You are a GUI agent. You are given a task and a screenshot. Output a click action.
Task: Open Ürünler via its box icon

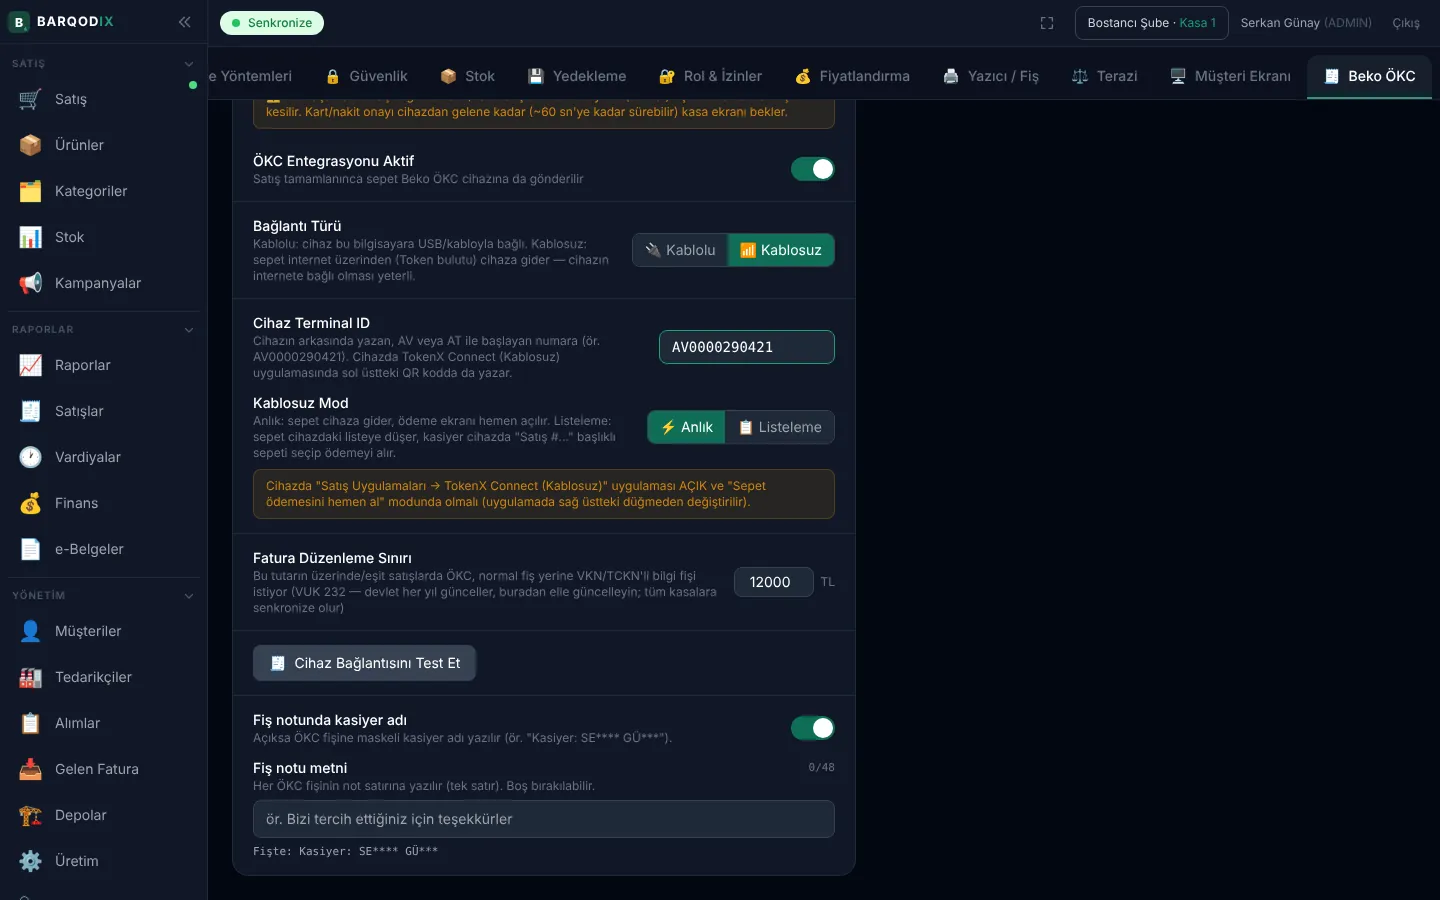point(31,145)
